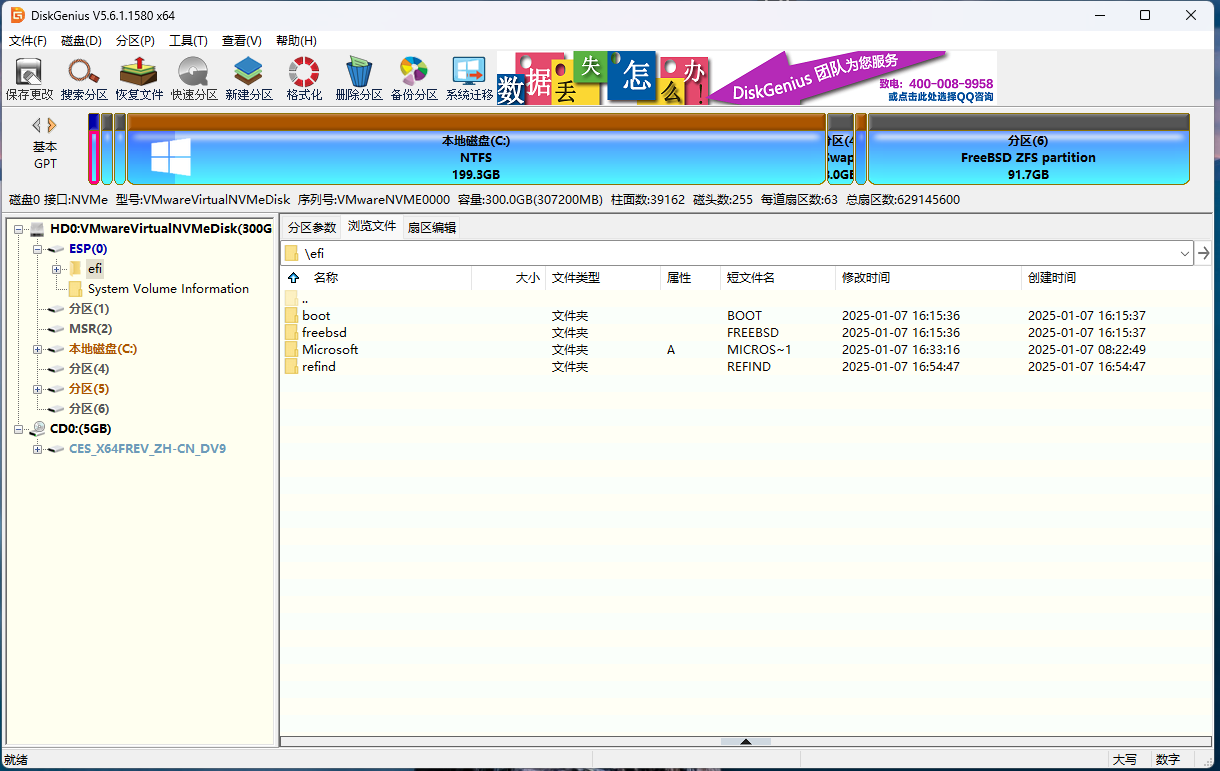Expand the 分区(5) tree node
This screenshot has height=771, width=1220.
click(37, 389)
